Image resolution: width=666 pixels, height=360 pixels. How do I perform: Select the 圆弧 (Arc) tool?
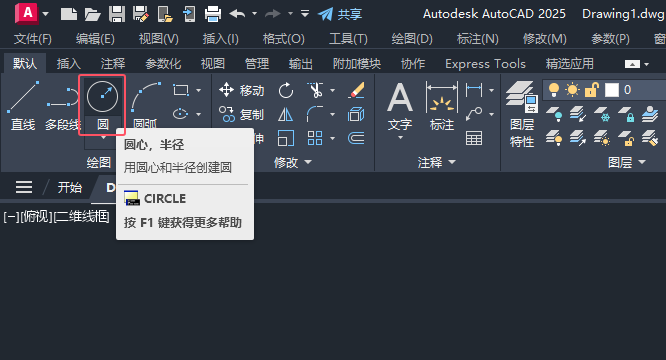(x=145, y=106)
